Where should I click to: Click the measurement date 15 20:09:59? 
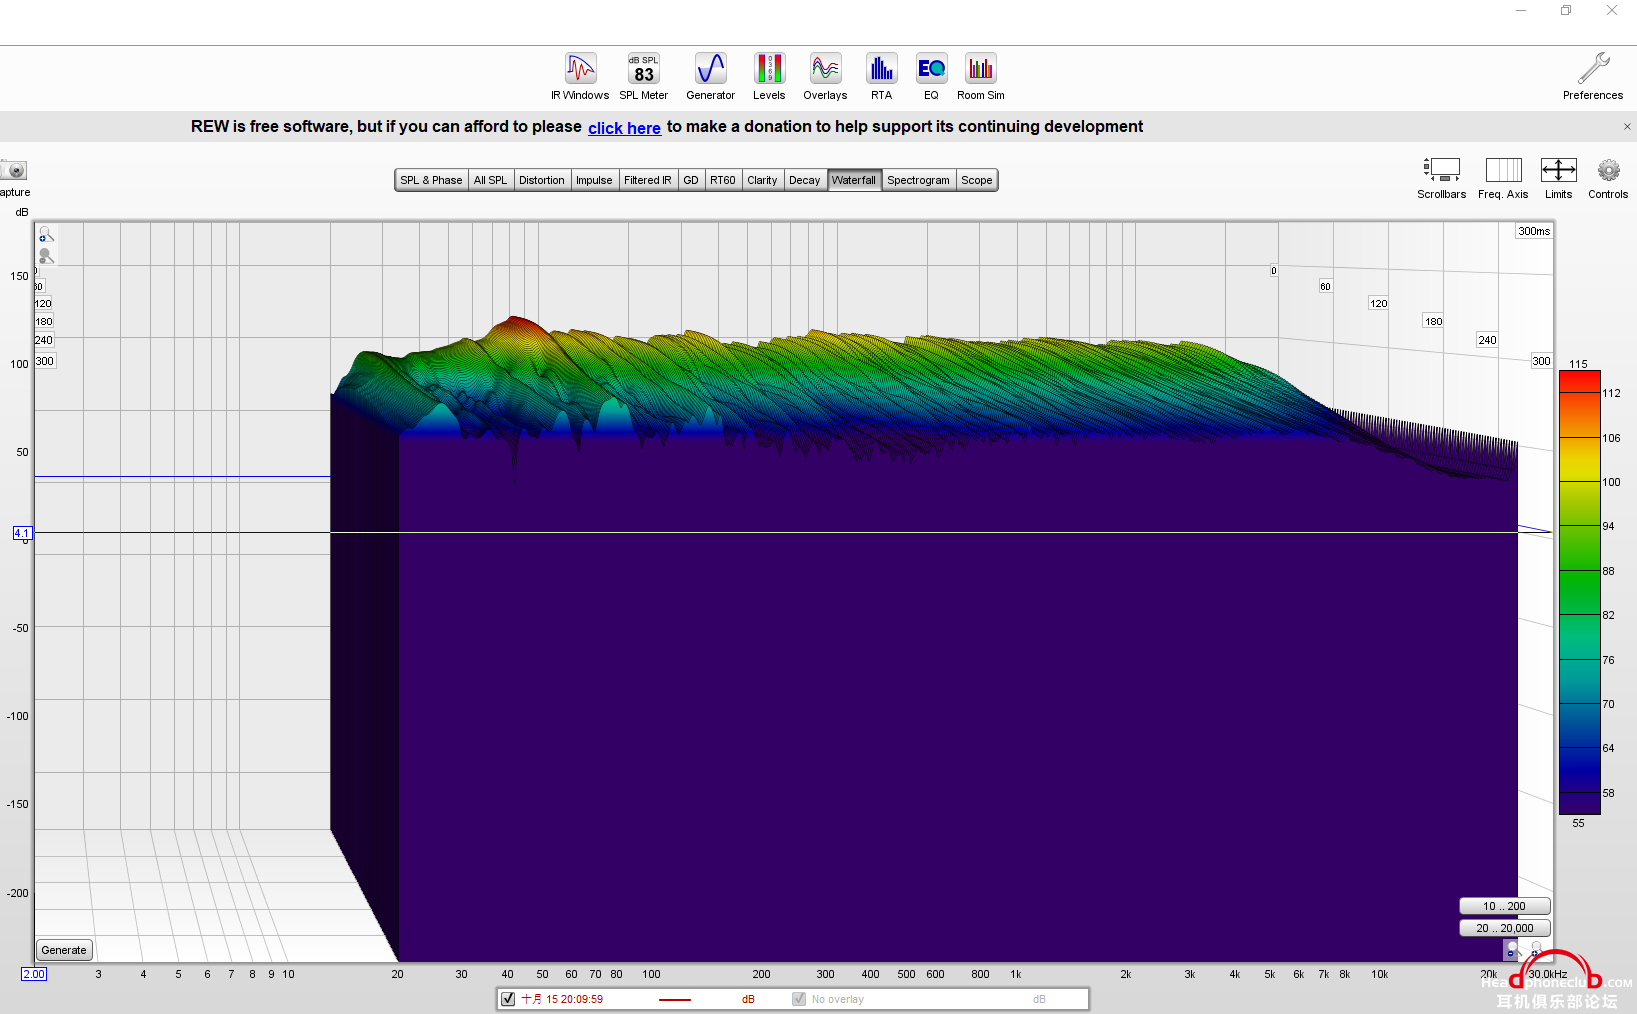pyautogui.click(x=562, y=999)
